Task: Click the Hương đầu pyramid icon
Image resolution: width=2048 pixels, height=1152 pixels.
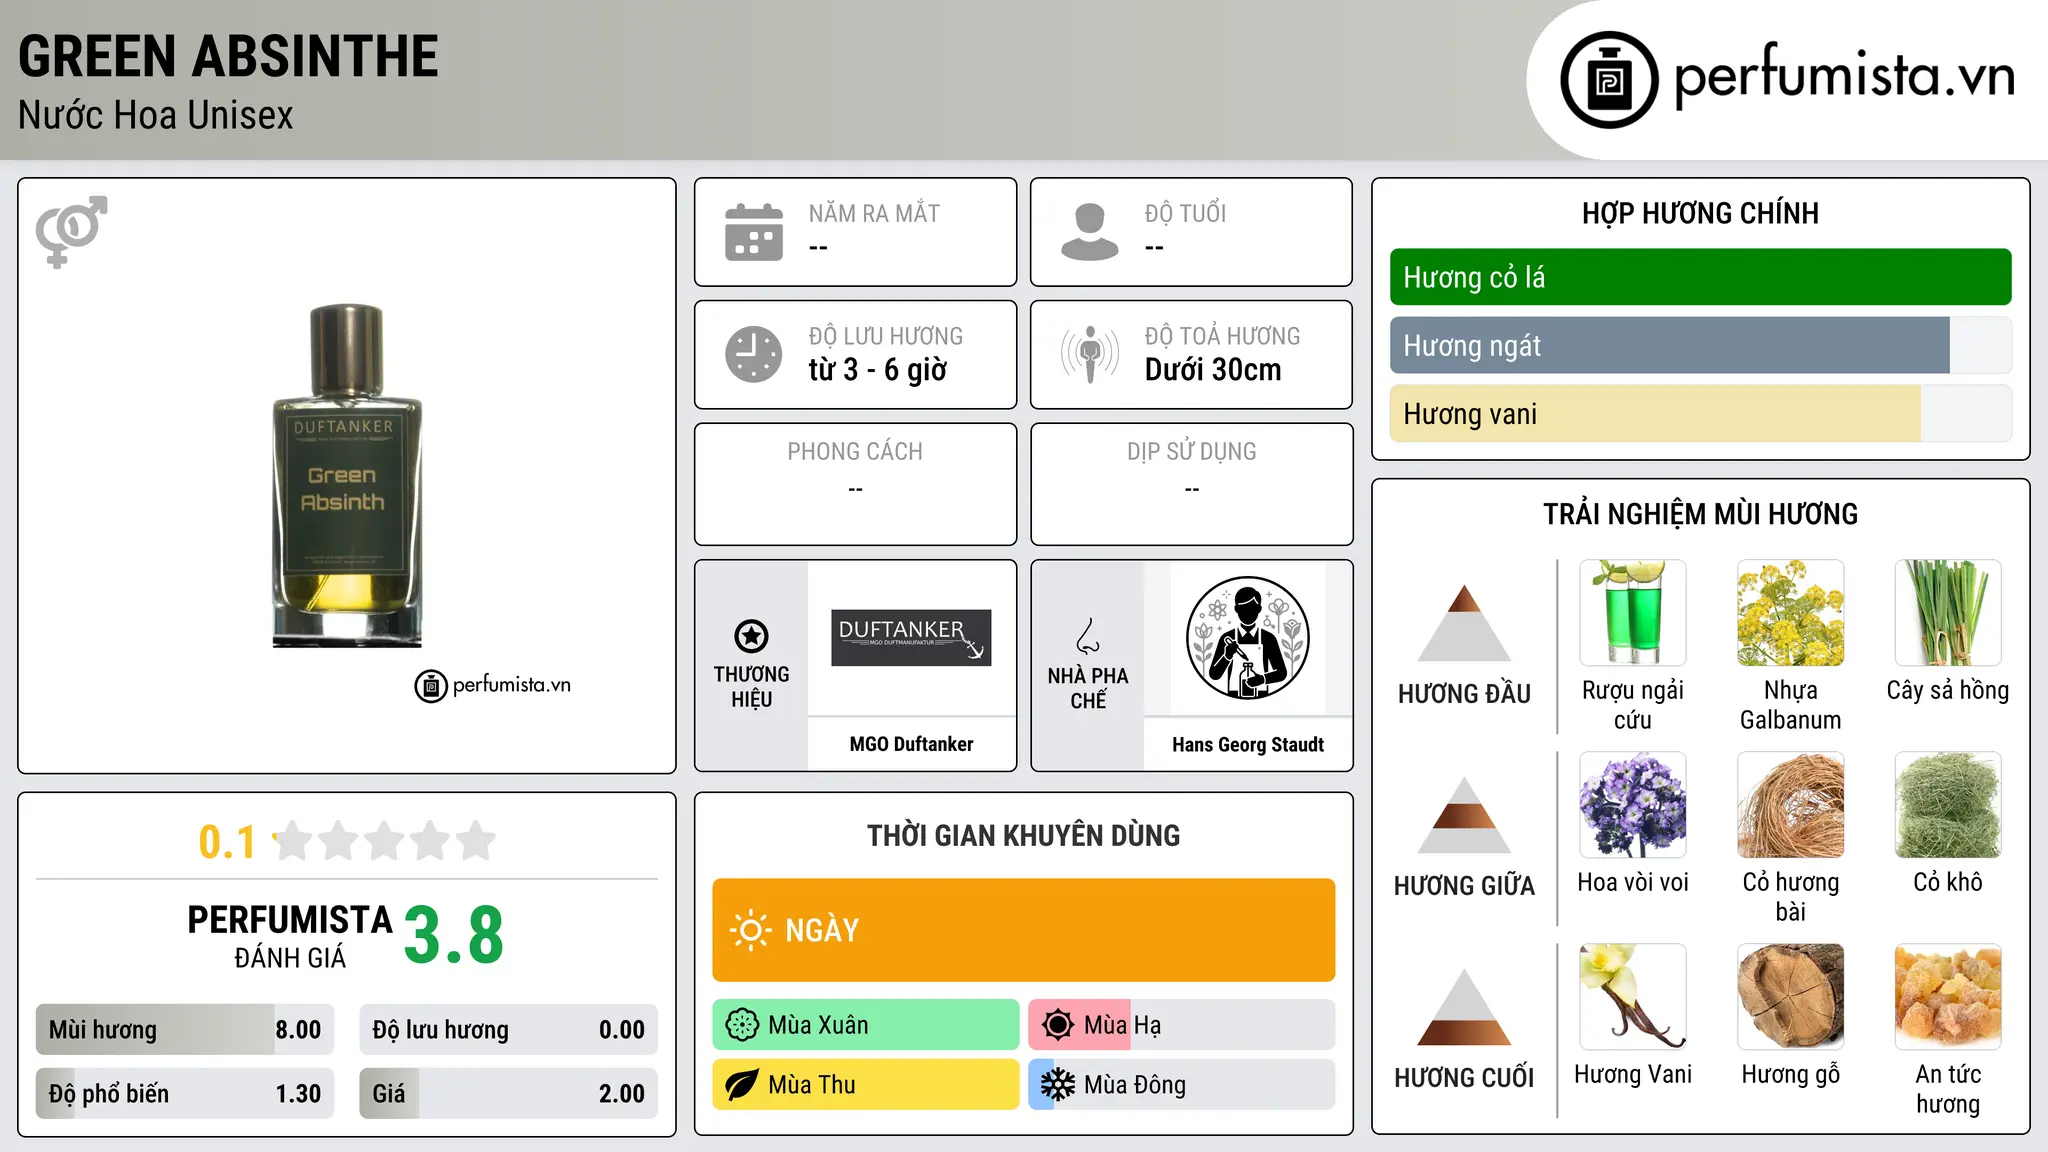Action: pyautogui.click(x=1465, y=623)
